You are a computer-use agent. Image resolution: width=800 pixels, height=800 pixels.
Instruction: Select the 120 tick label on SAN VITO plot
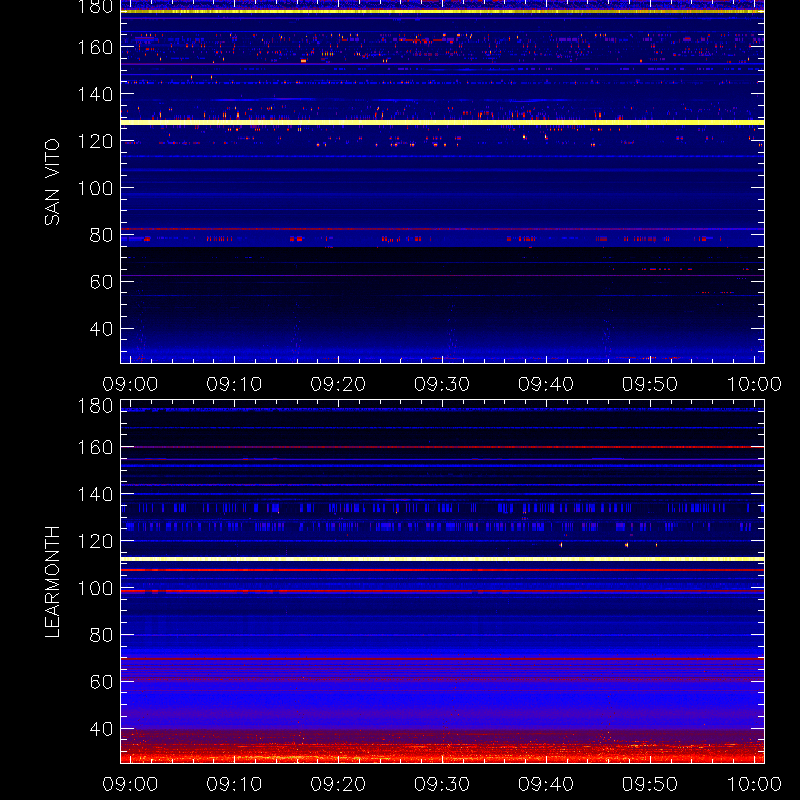pyautogui.click(x=95, y=141)
